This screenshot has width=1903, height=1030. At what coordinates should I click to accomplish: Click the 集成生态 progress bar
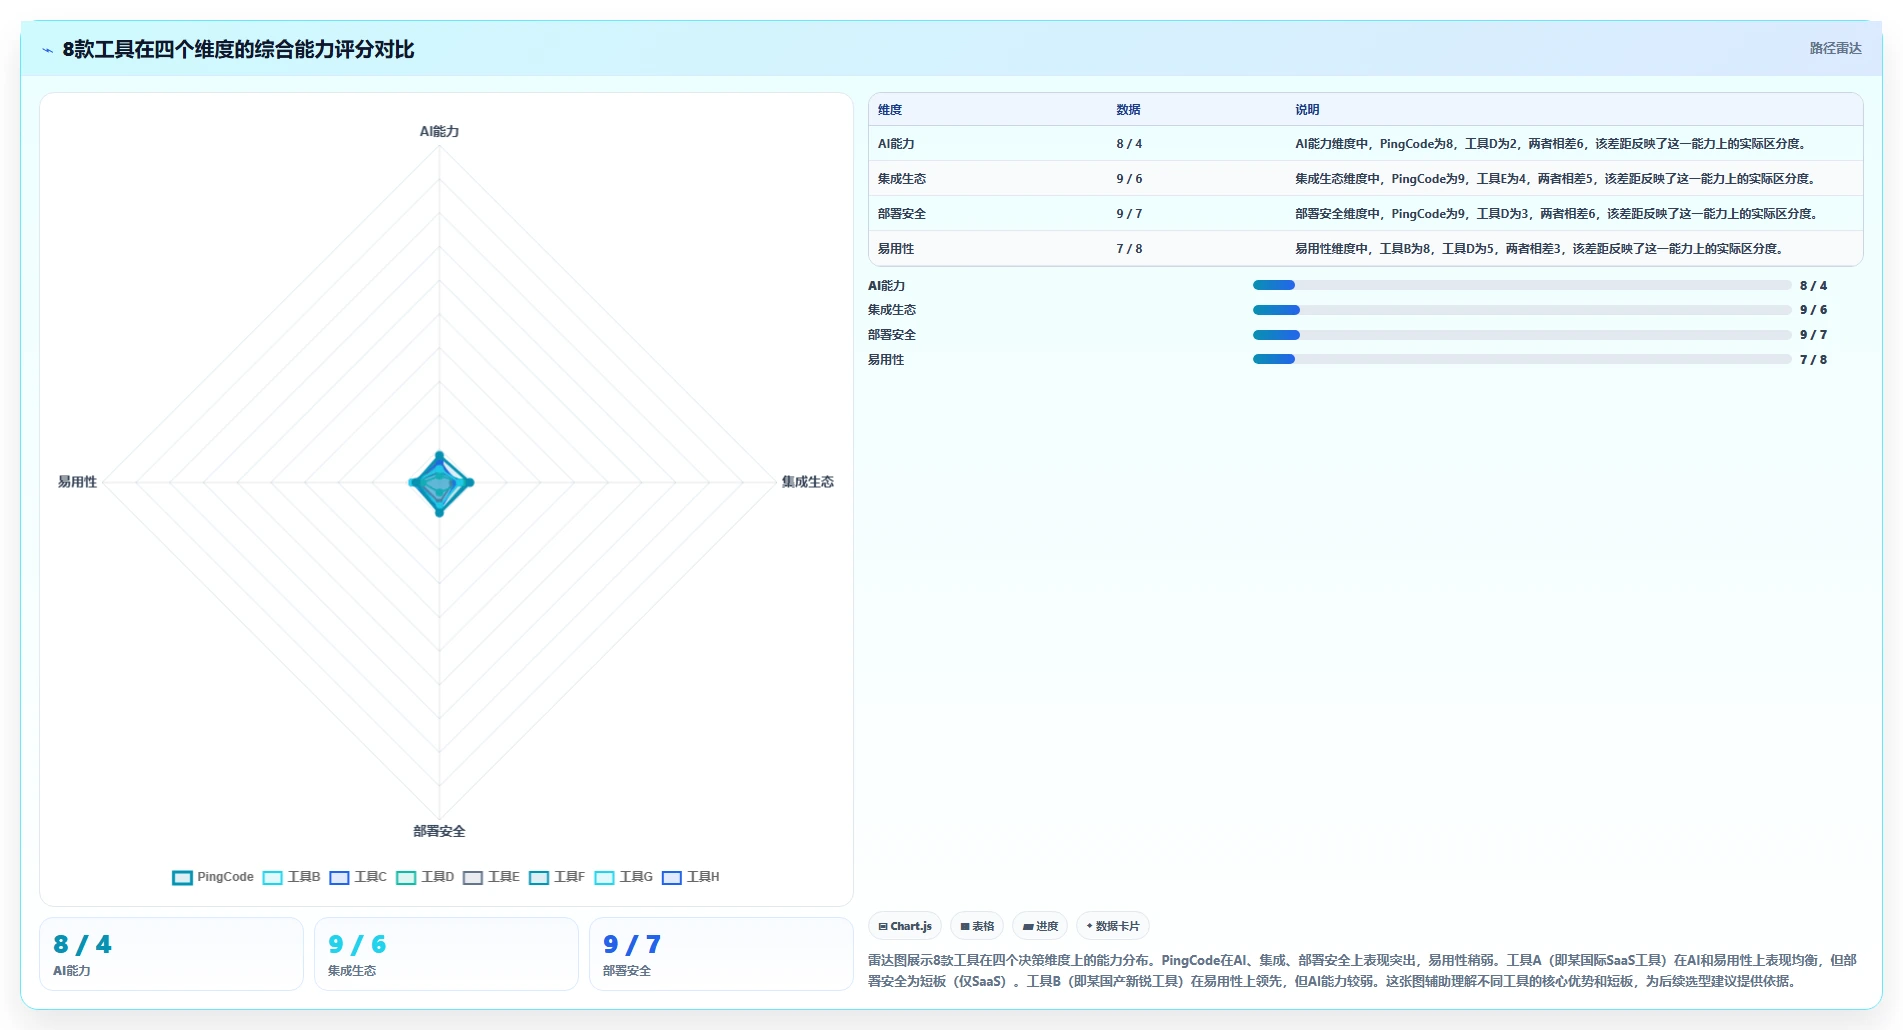(x=1521, y=310)
